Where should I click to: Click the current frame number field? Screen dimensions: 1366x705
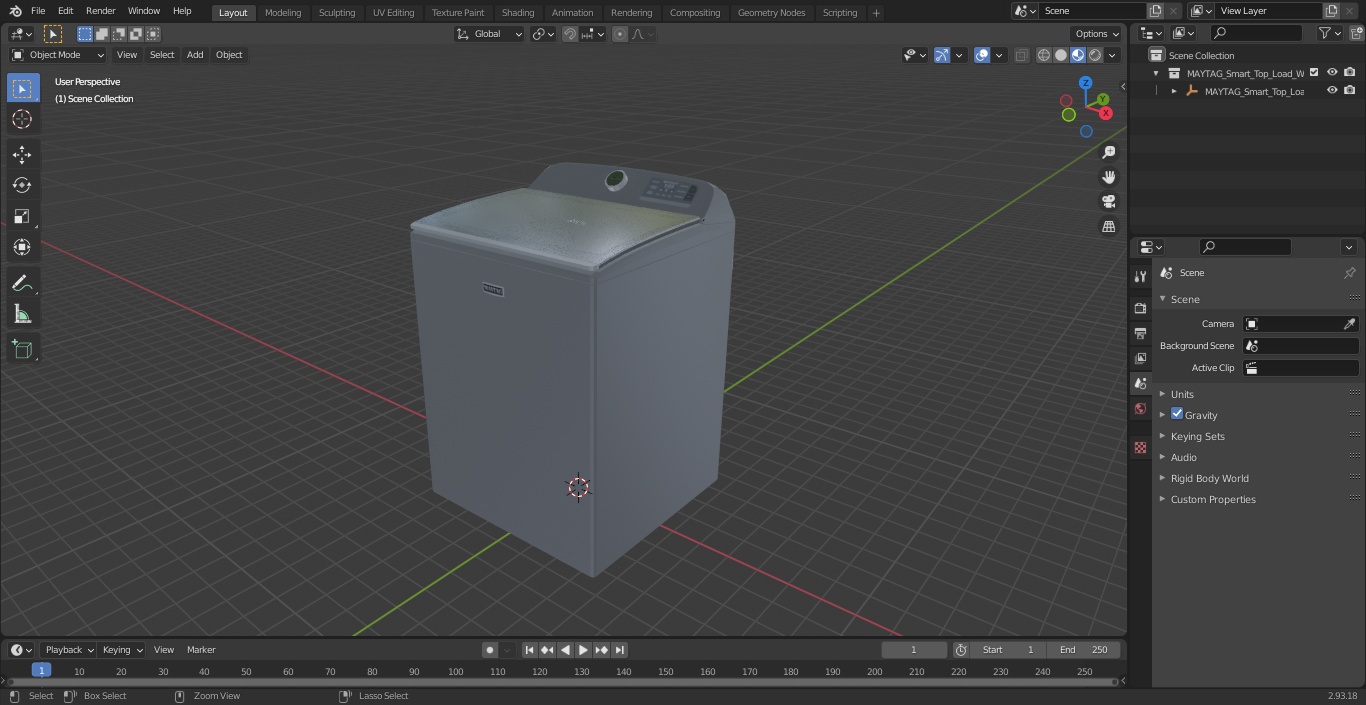click(914, 650)
